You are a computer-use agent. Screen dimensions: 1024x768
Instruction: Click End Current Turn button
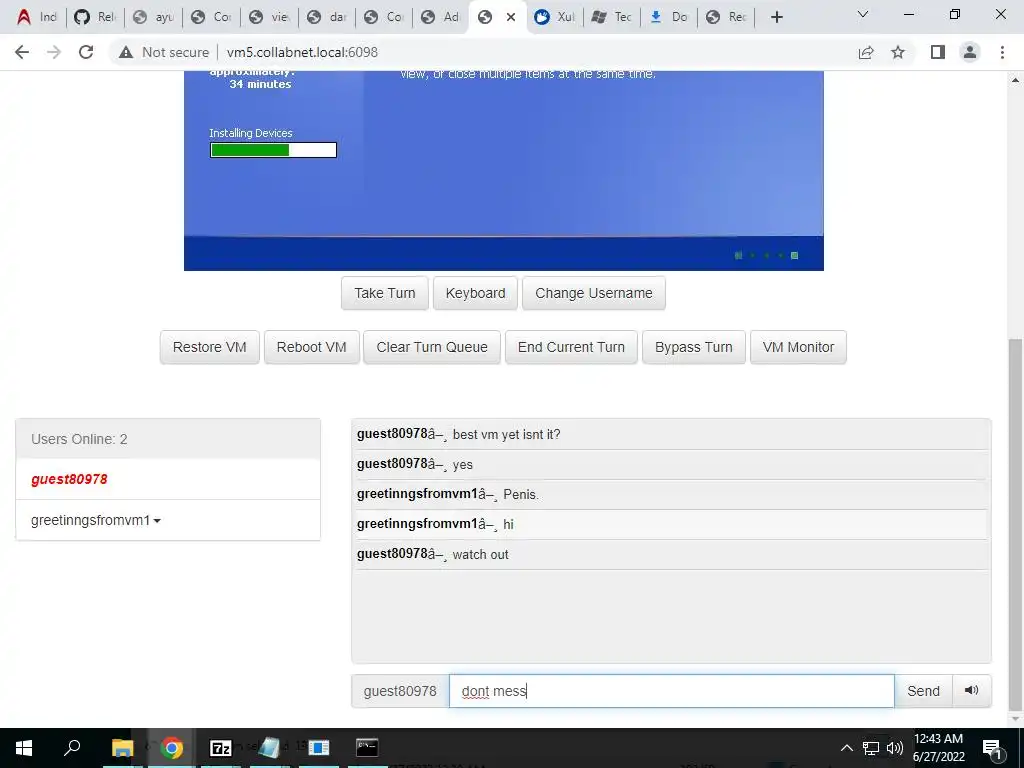571,347
